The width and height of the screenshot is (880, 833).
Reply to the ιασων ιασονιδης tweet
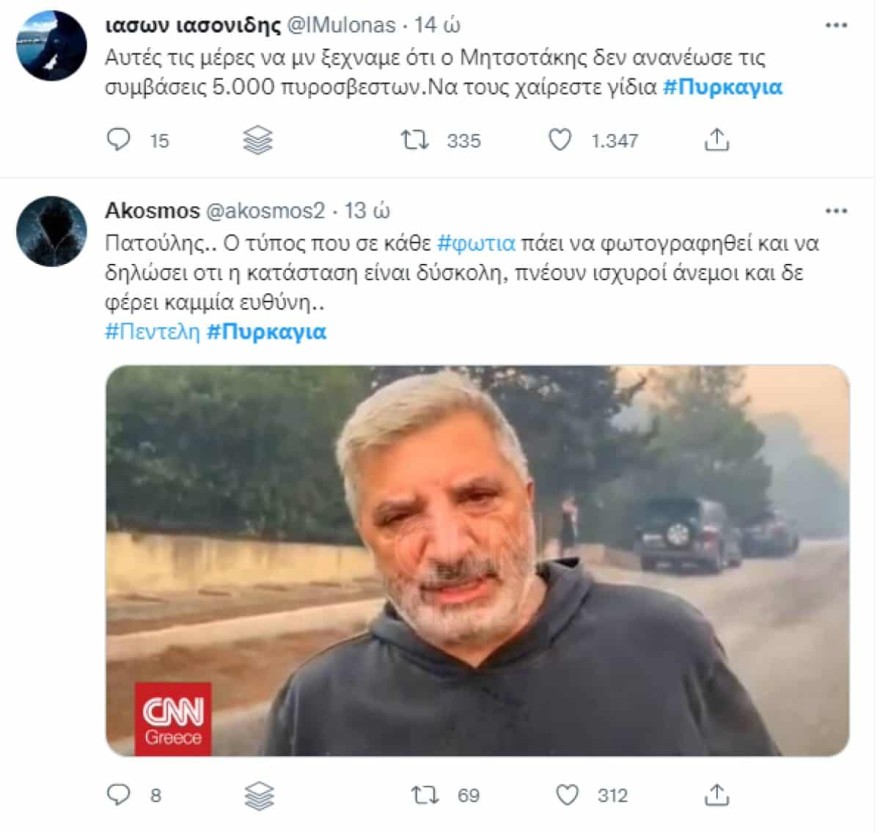pos(119,140)
